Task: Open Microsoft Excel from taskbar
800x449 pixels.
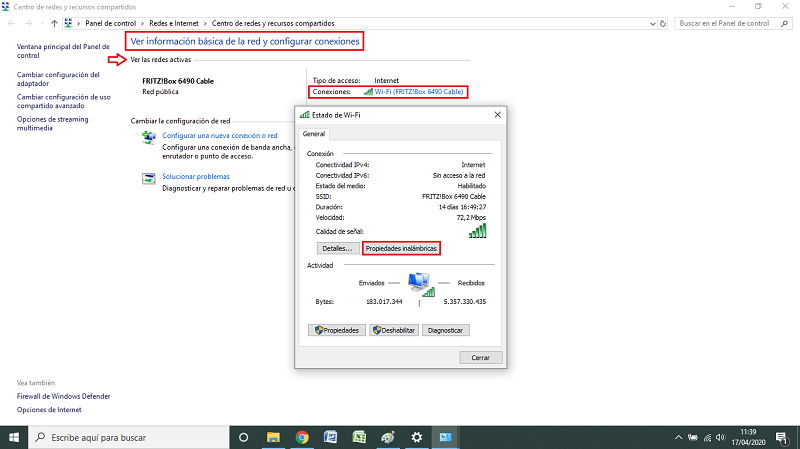Action: [x=359, y=438]
